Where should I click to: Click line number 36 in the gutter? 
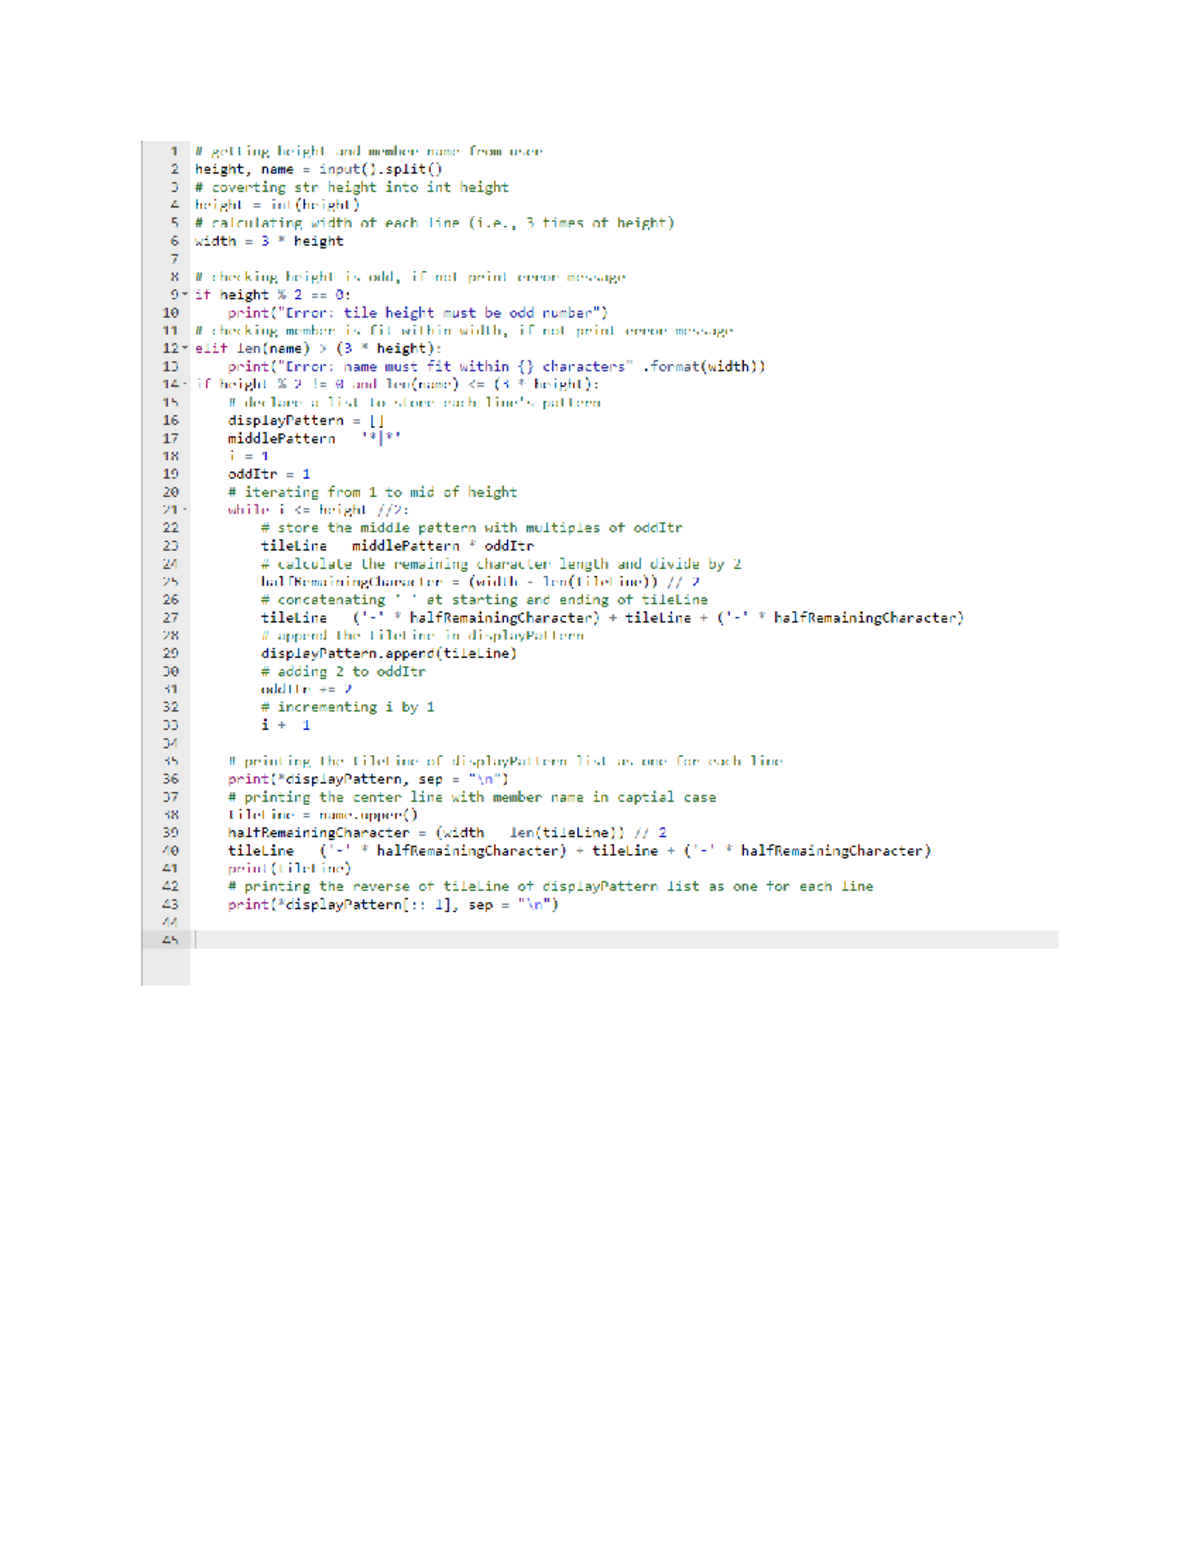click(170, 779)
